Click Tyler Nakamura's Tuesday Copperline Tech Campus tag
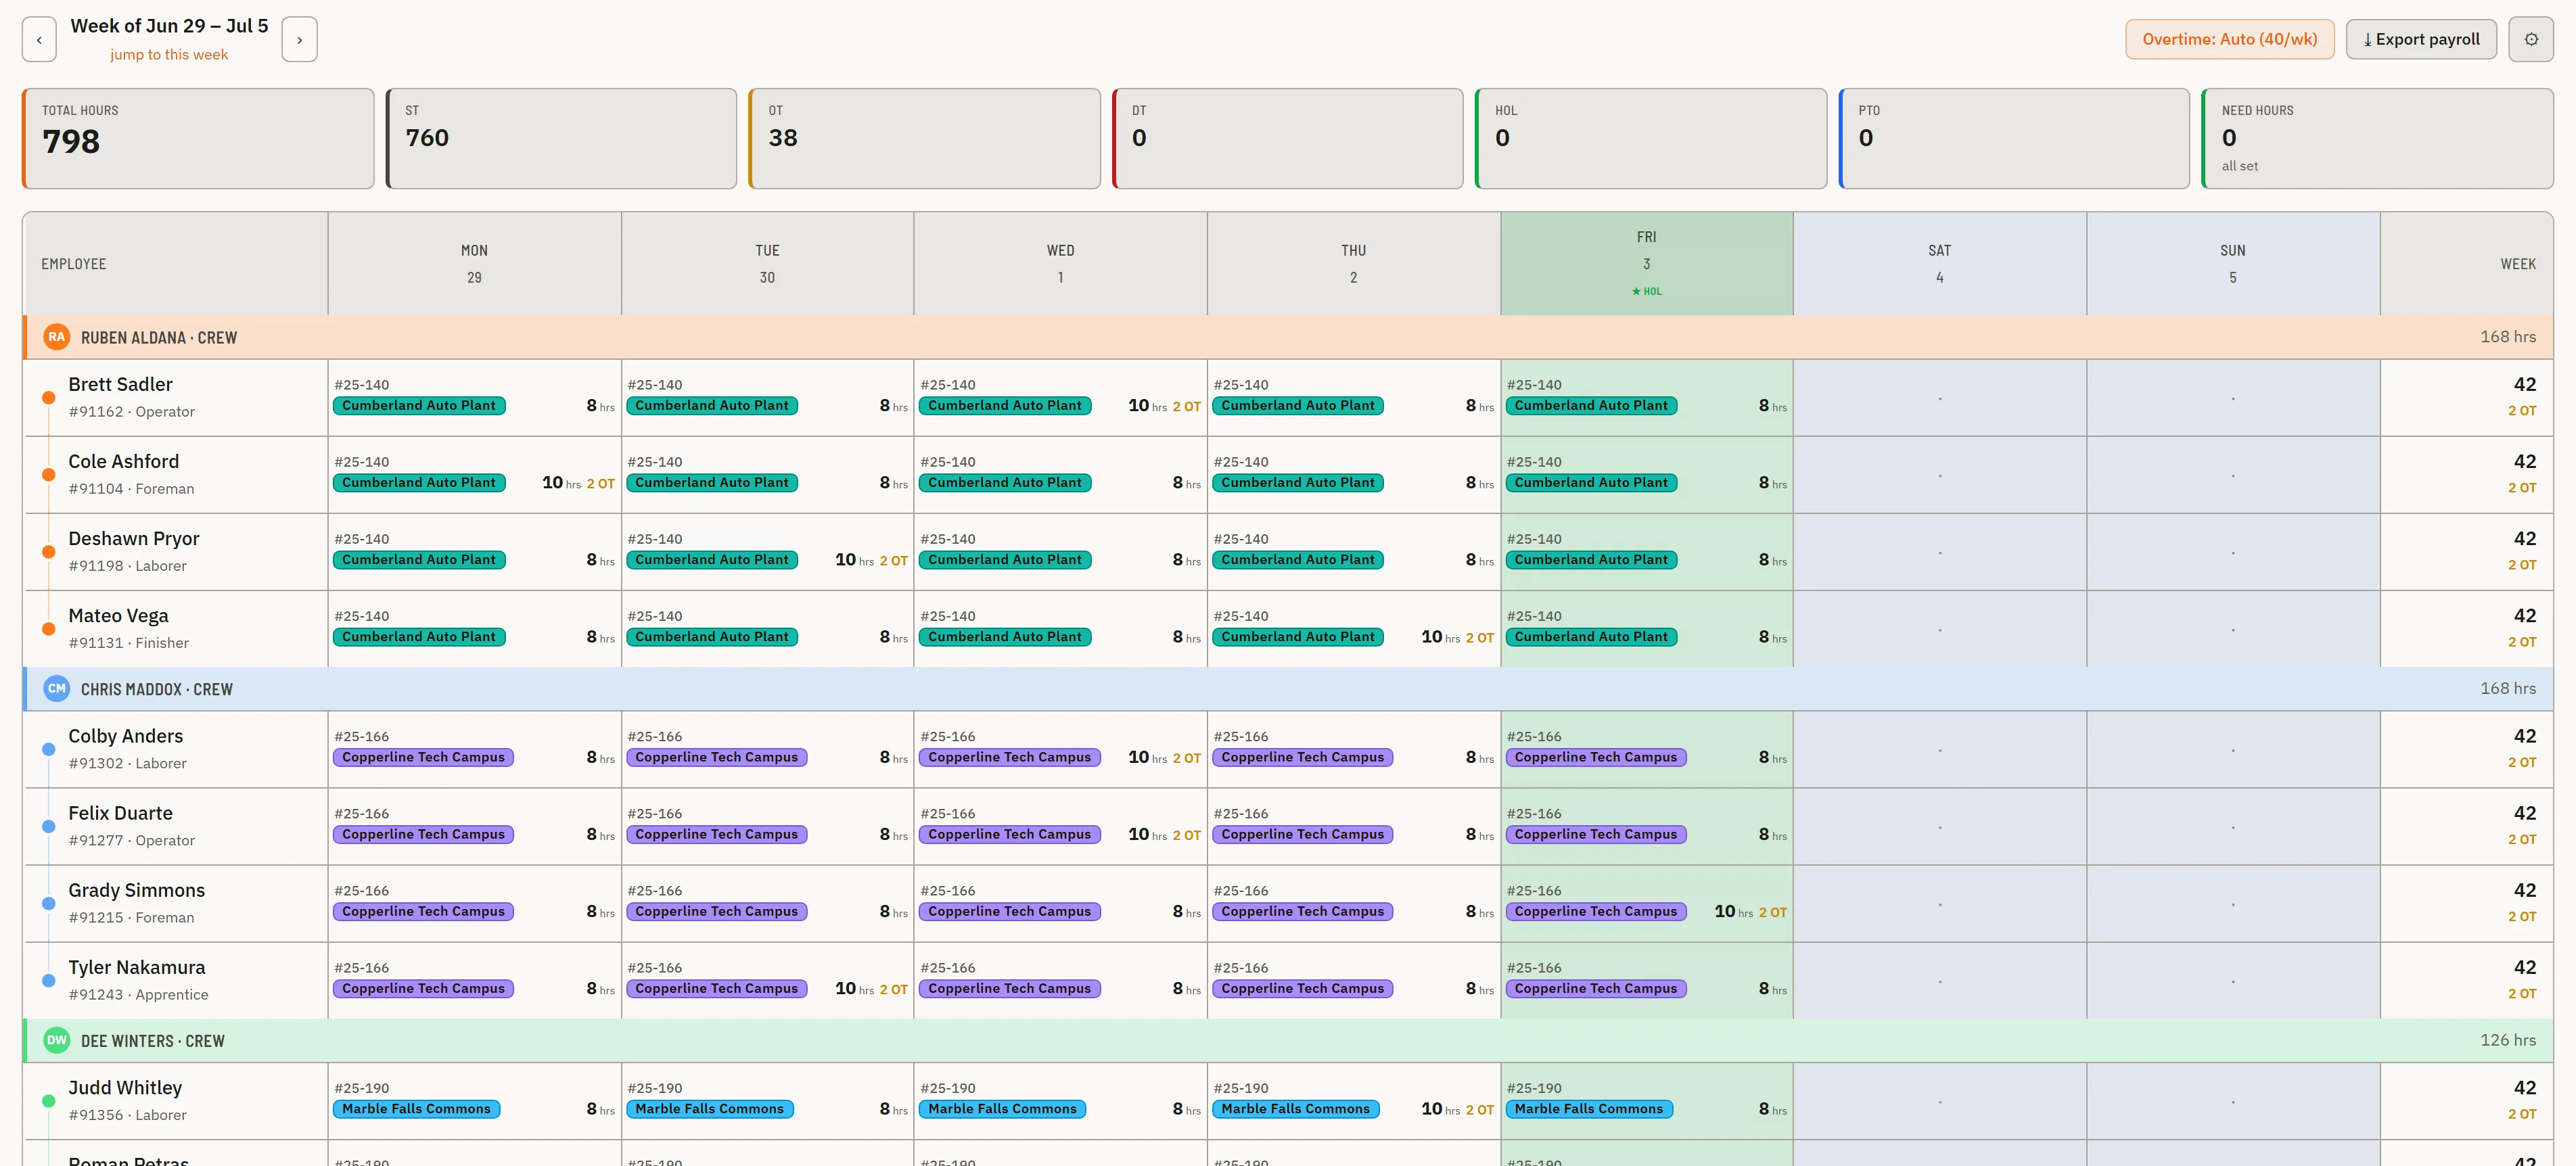Screen dimensions: 2576x1166 click(716, 988)
